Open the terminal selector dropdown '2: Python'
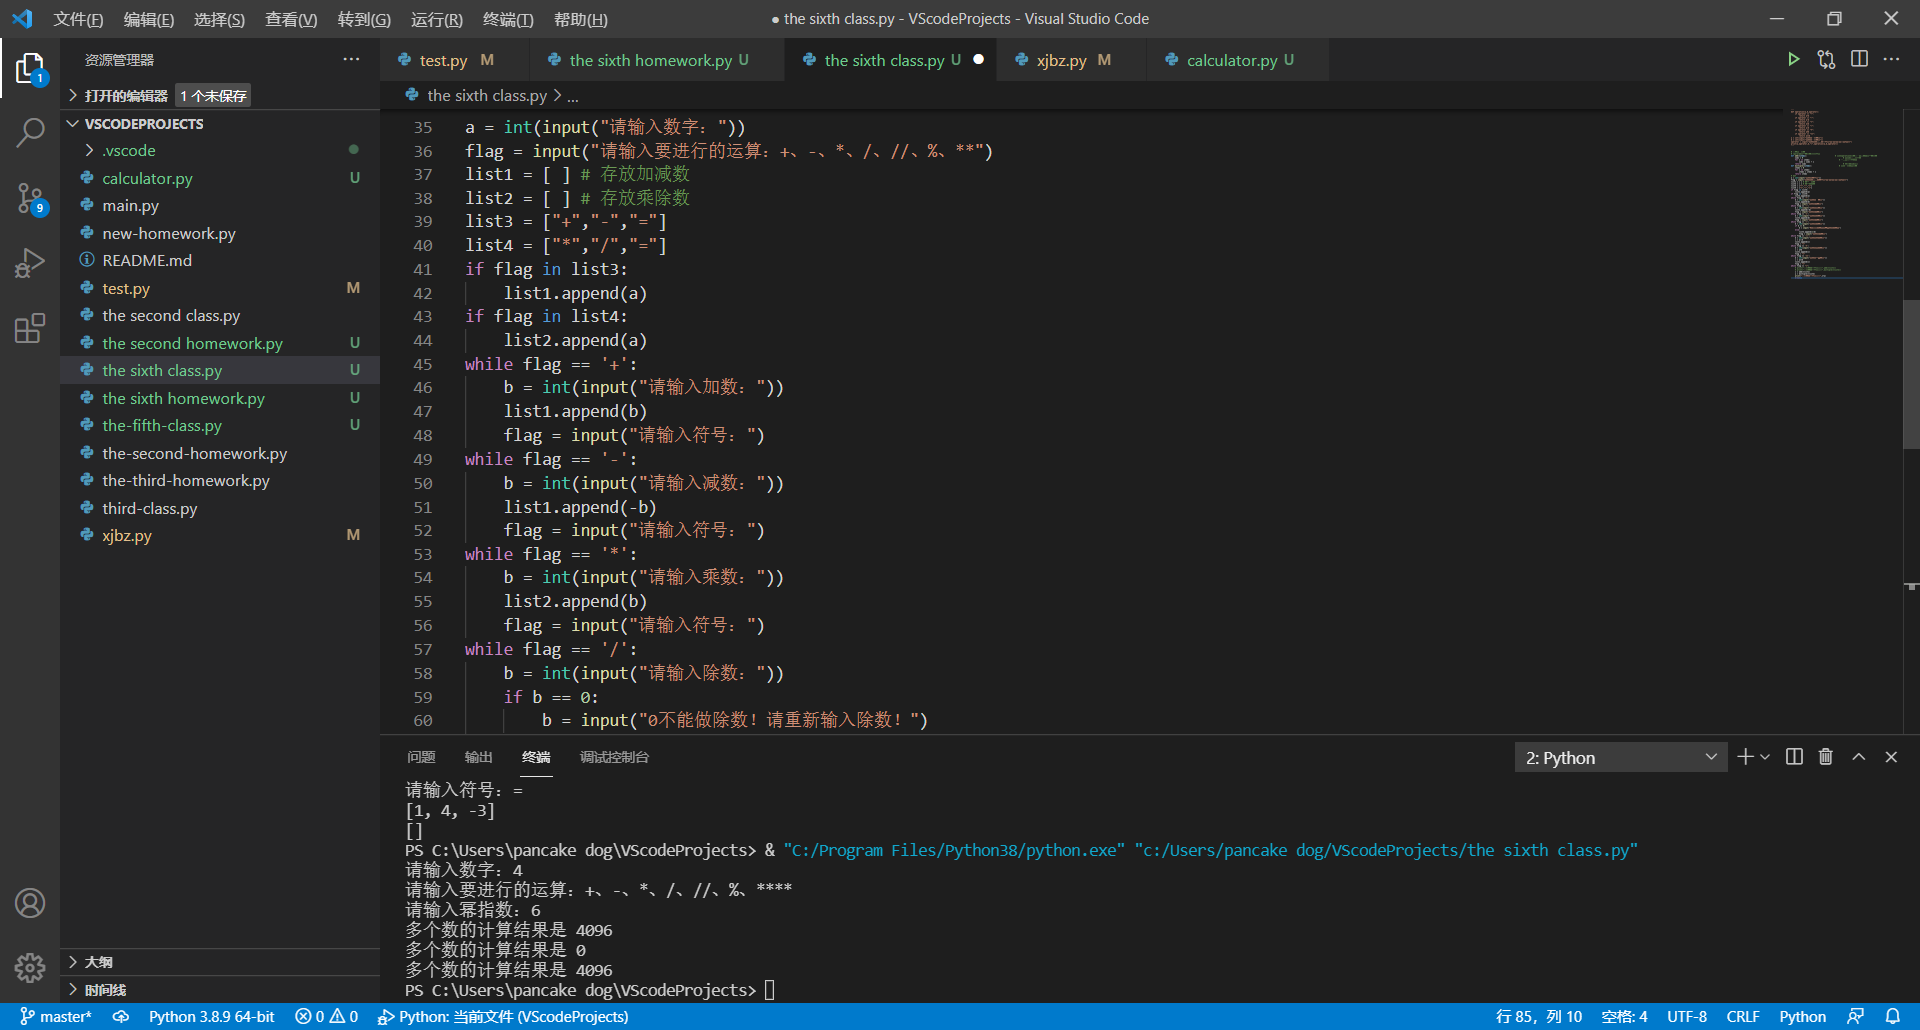Image resolution: width=1920 pixels, height=1030 pixels. coord(1620,758)
